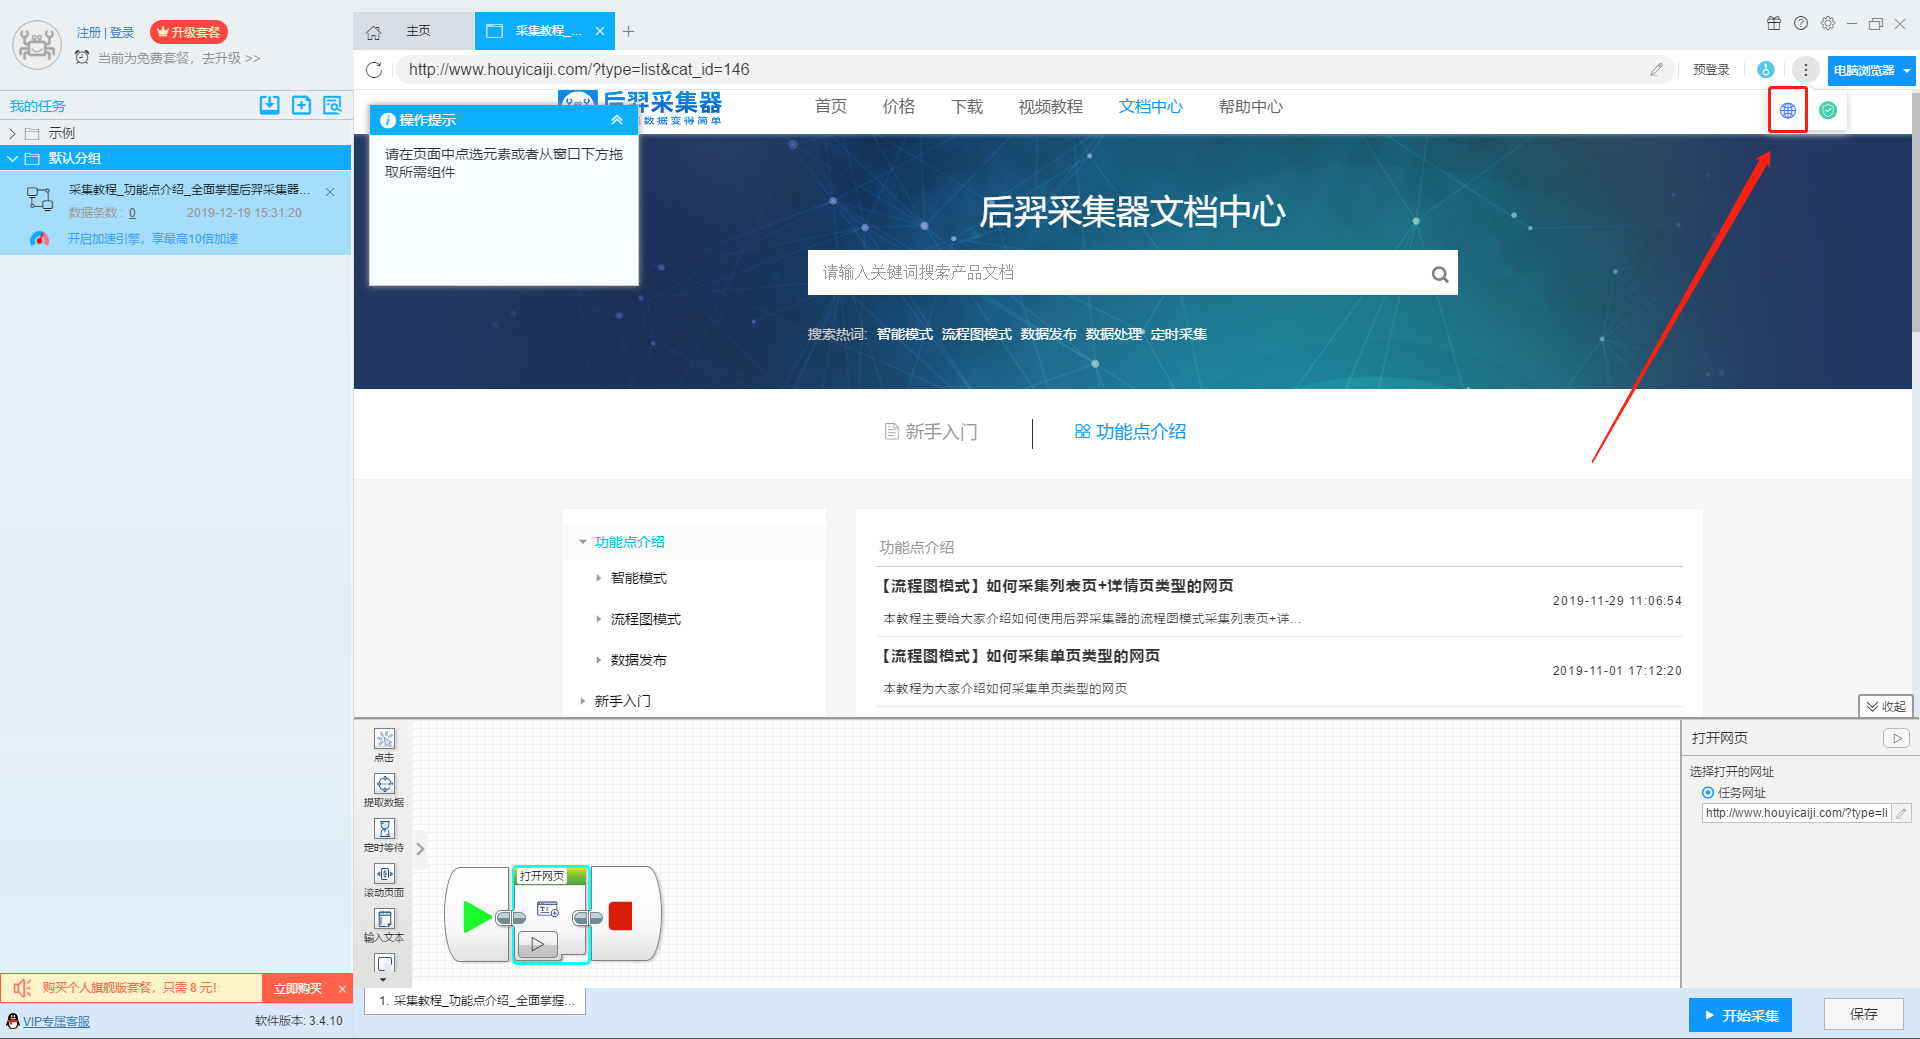Click the edit icon beside the task URL field
The width and height of the screenshot is (1920, 1039).
(1902, 813)
